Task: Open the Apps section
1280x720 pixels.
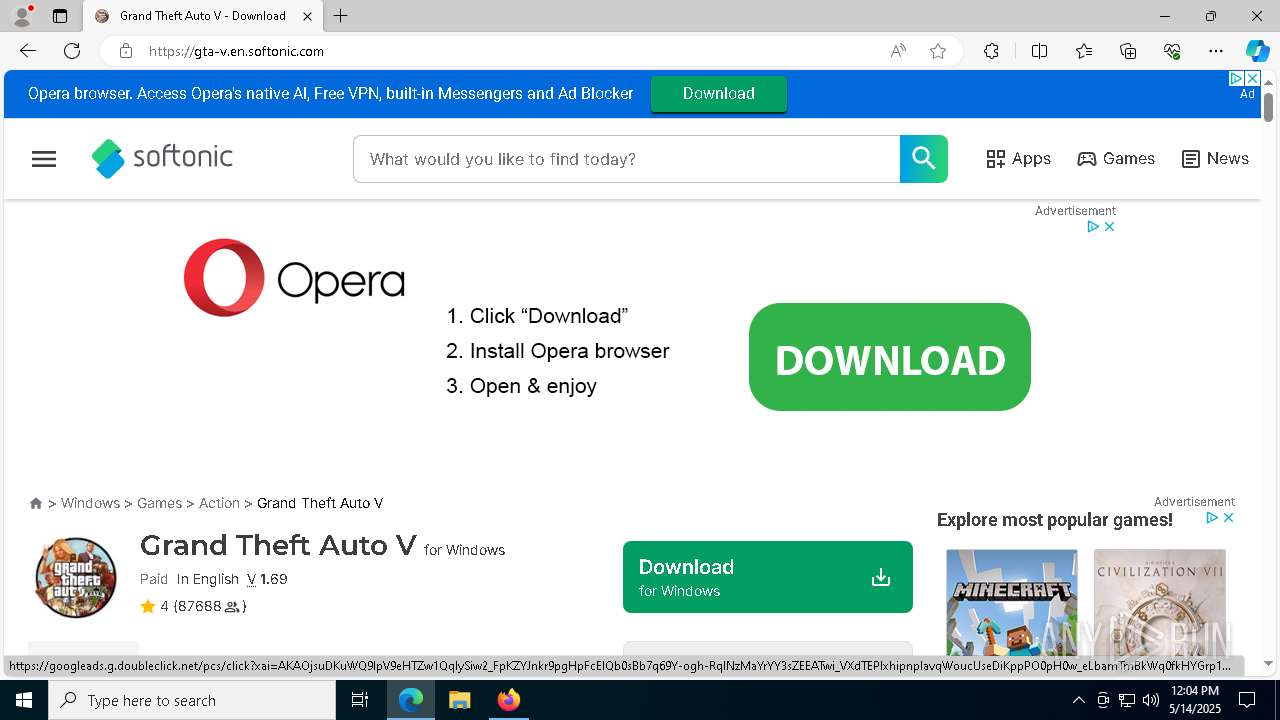Action: click(1018, 159)
